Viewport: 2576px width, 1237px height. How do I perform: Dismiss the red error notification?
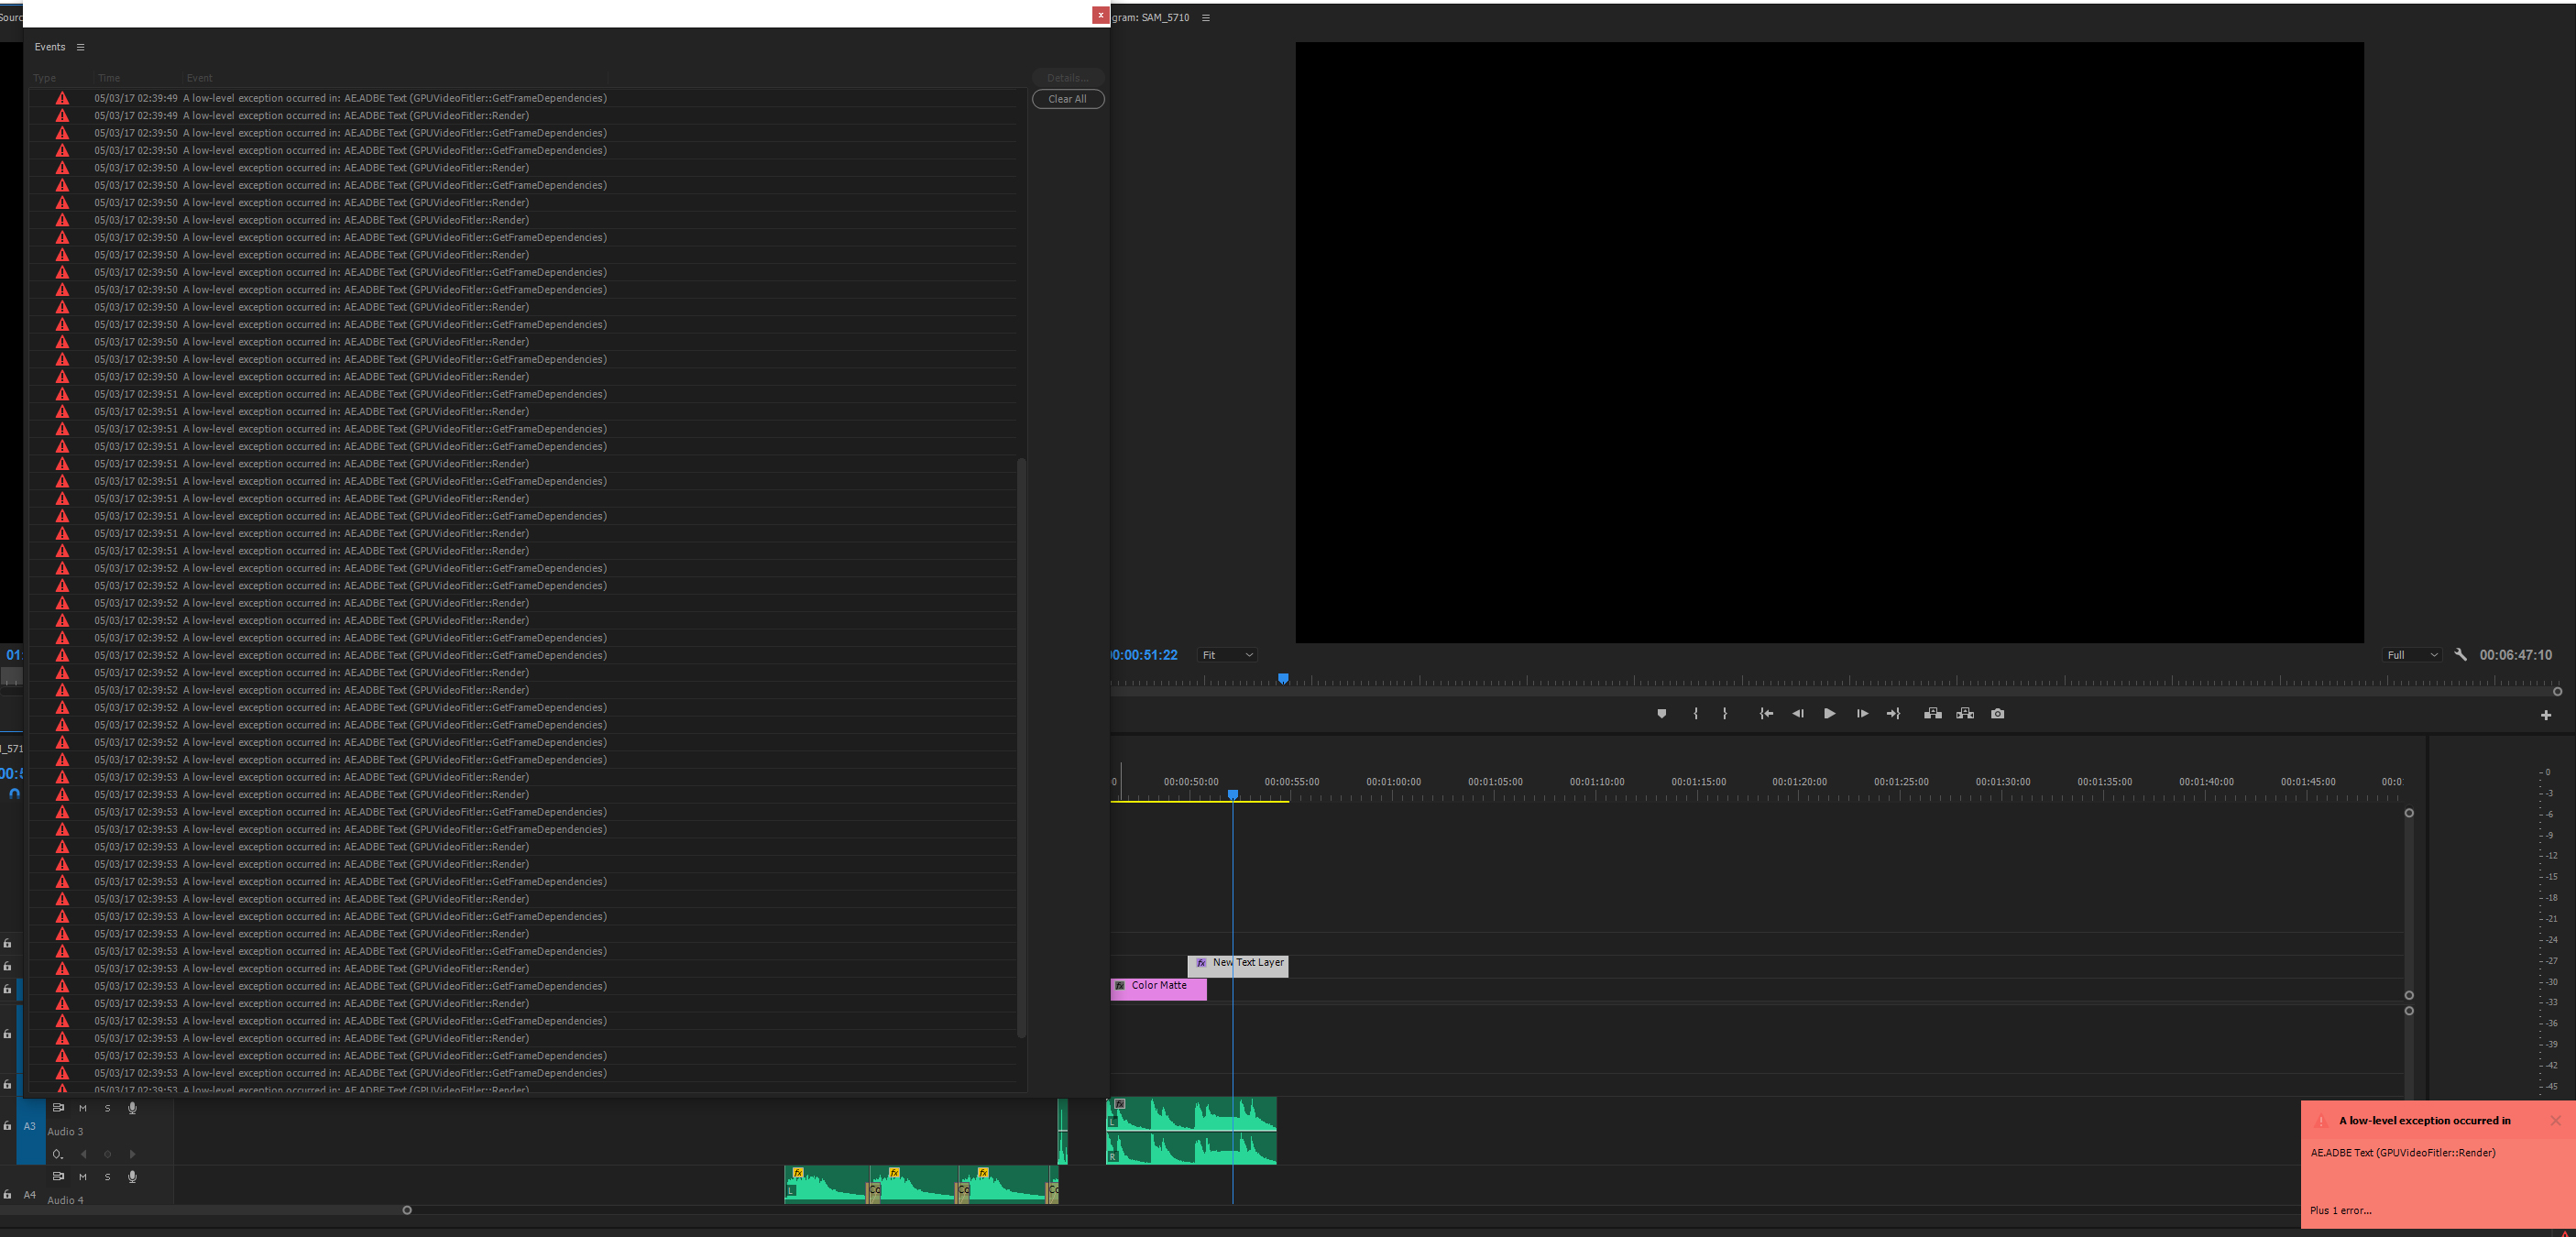2555,1121
